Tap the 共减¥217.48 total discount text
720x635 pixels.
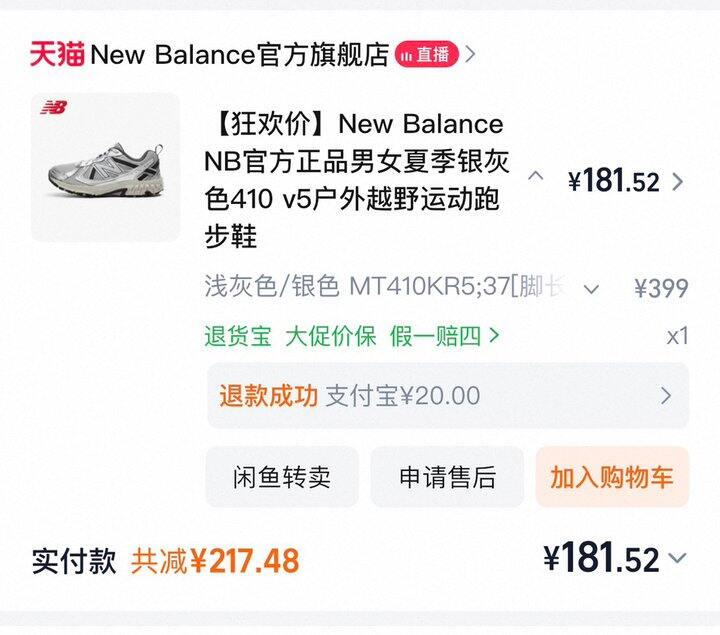215,561
